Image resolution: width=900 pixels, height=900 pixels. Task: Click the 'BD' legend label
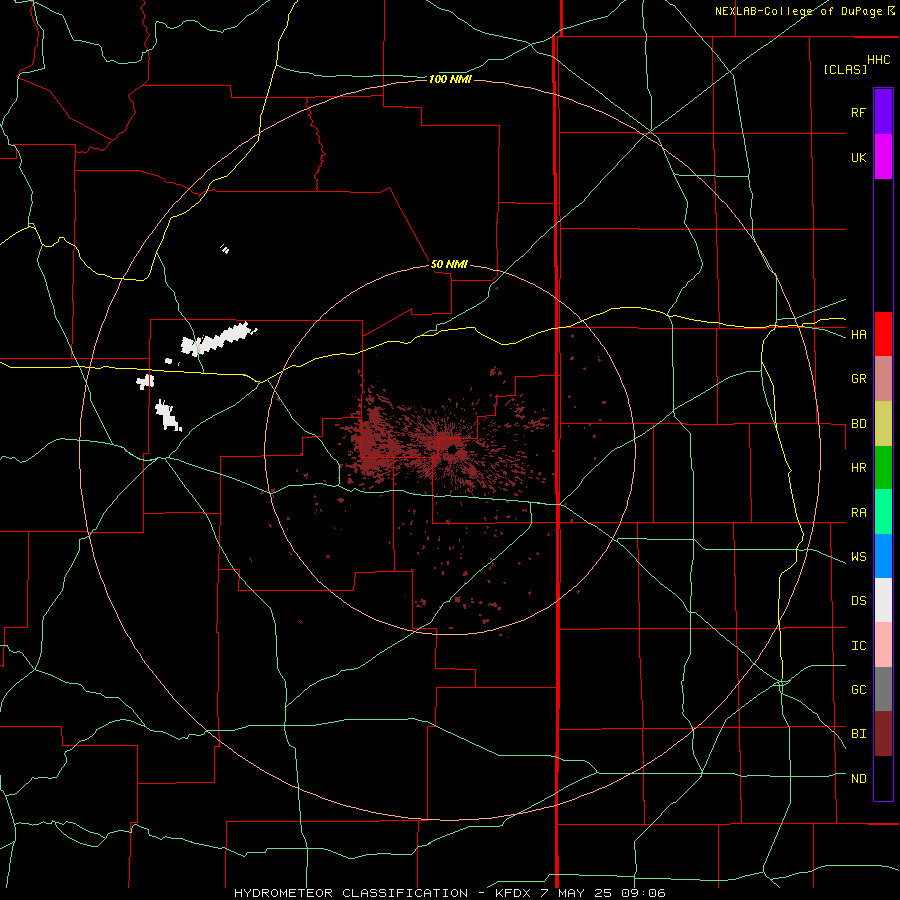(858, 424)
